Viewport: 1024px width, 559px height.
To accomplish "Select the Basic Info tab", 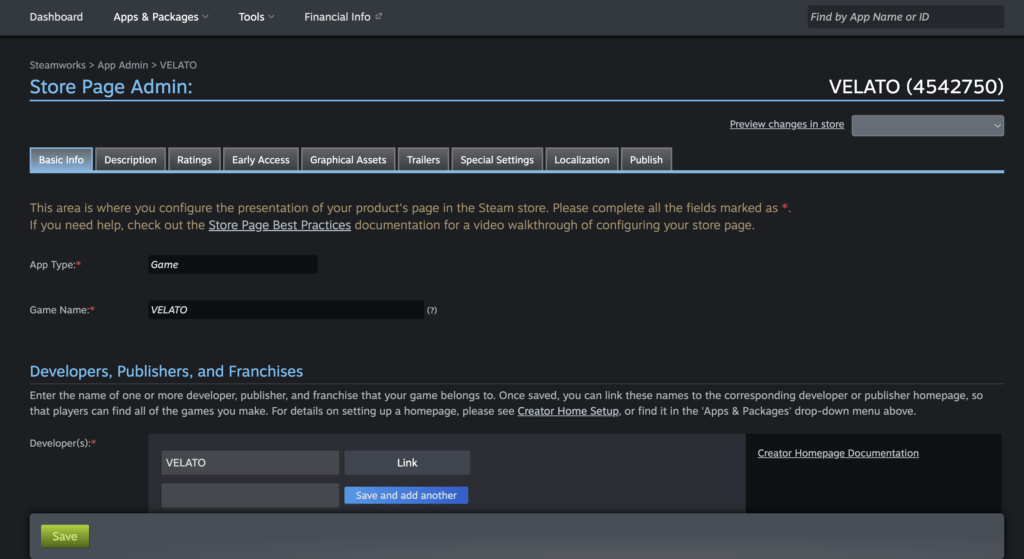I will (x=61, y=160).
